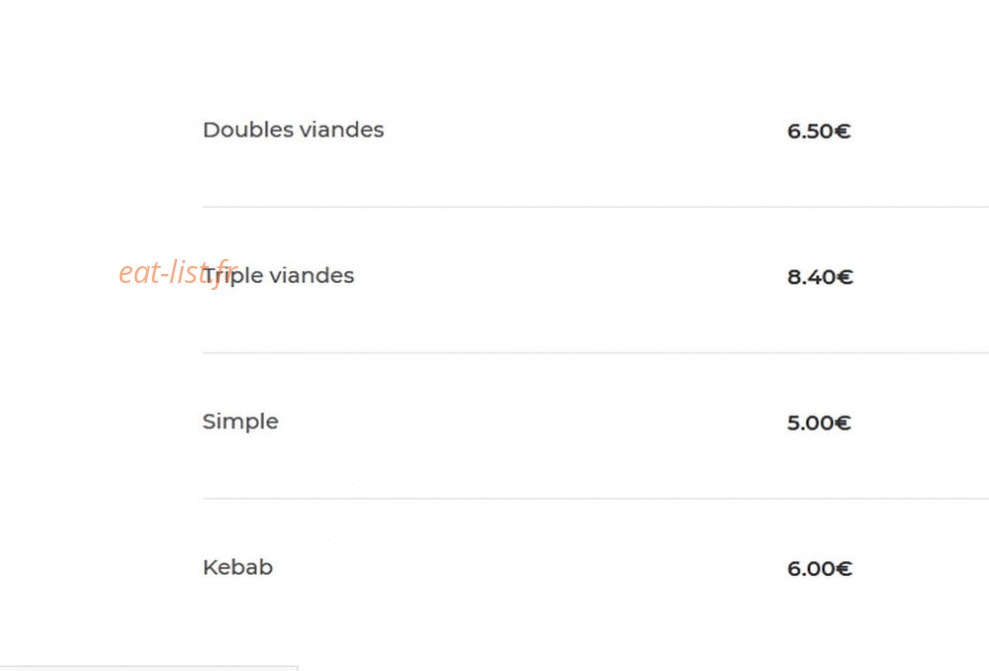Screen dimensions: 989x671
Task: Click the euro symbol after 5.00
Action: coord(843,423)
